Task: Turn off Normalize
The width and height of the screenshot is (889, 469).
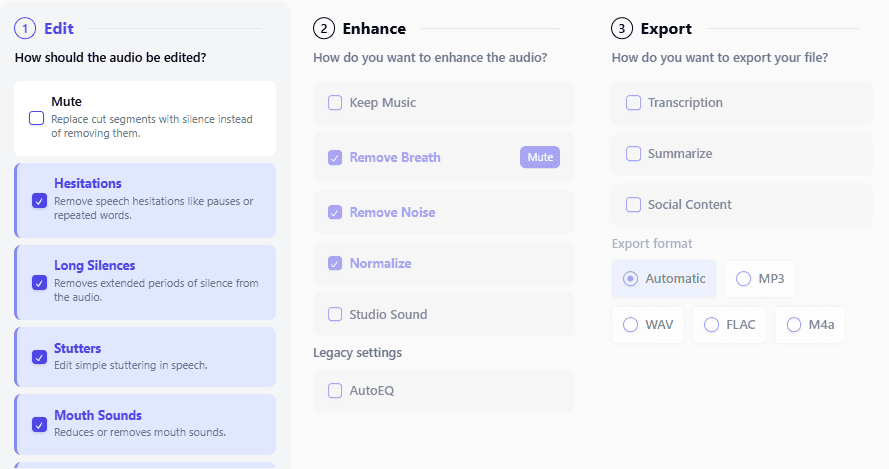Action: tap(335, 263)
